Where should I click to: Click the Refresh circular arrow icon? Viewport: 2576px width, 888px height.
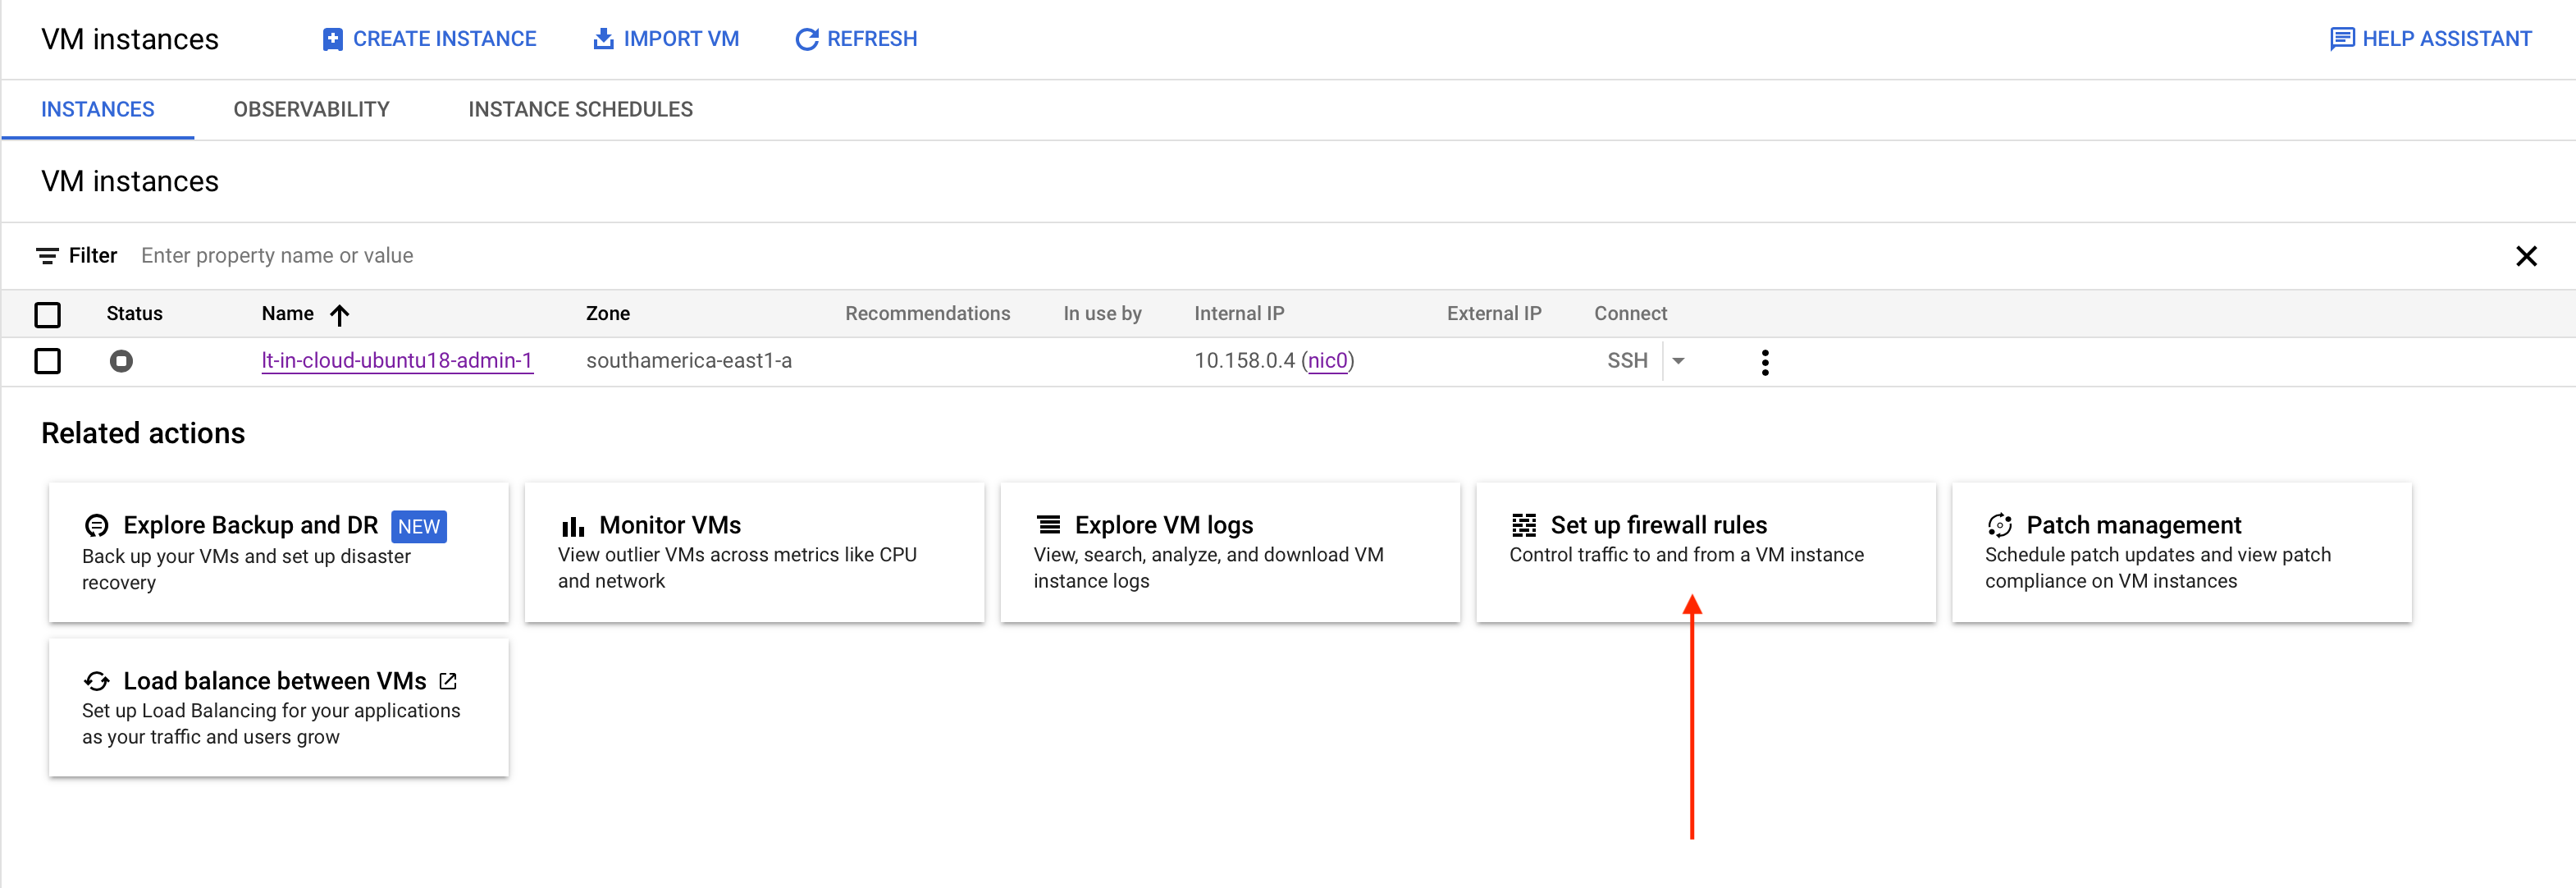(806, 39)
